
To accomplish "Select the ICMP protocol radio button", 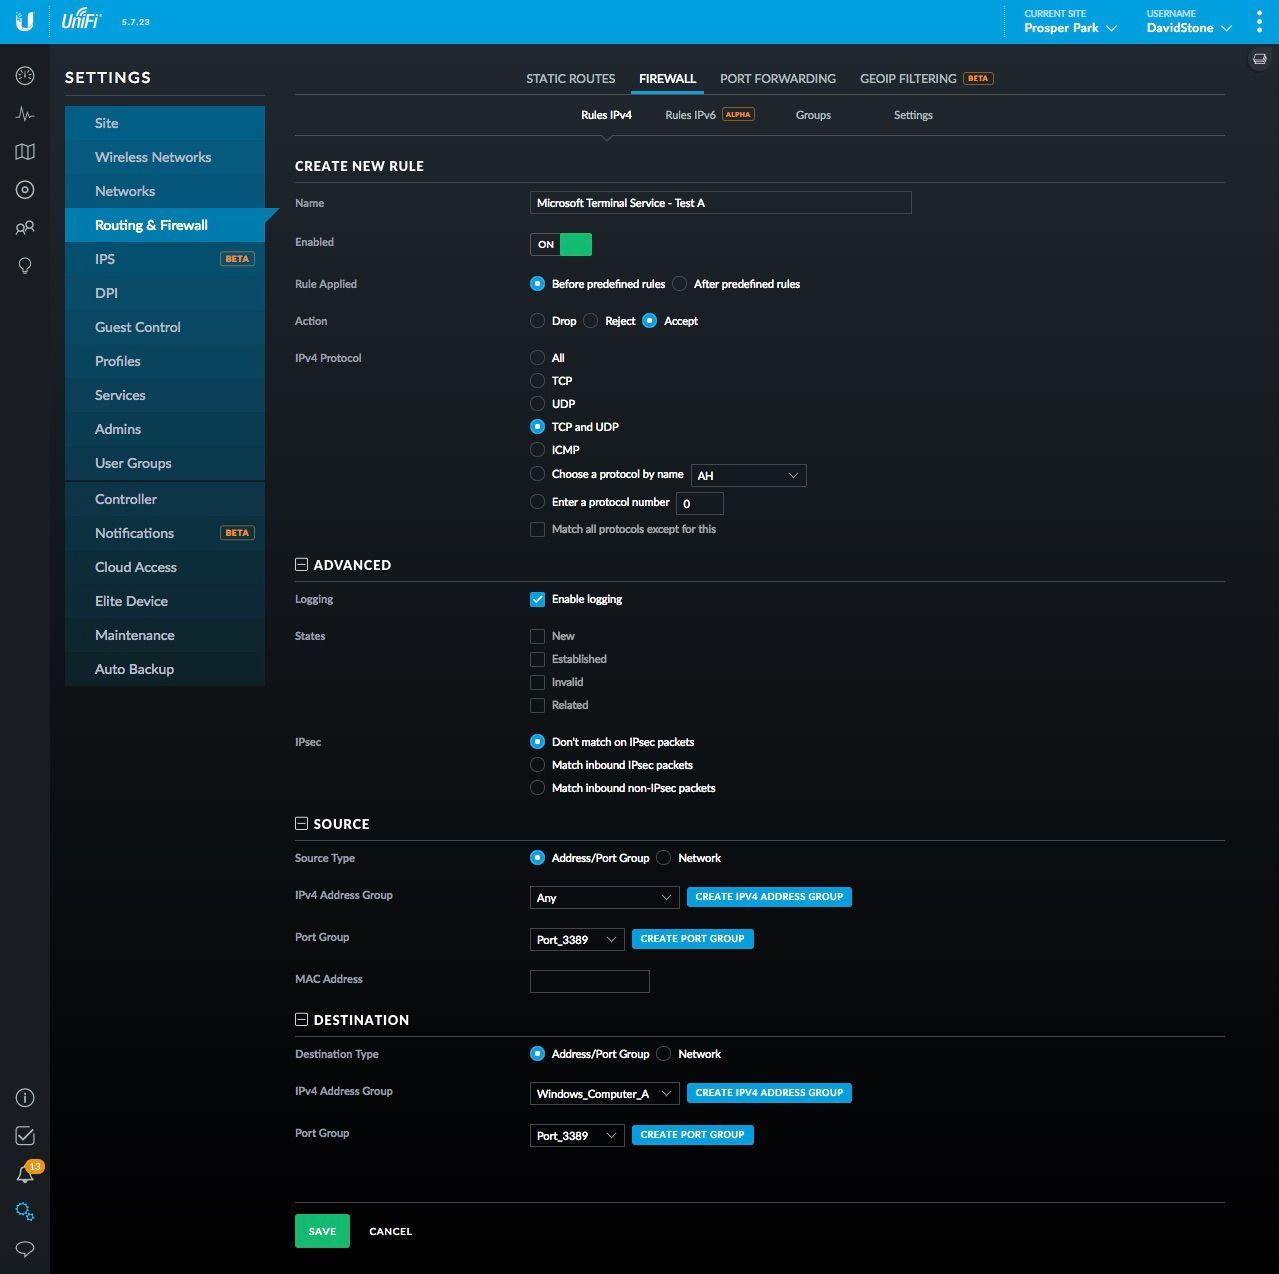I will 537,450.
